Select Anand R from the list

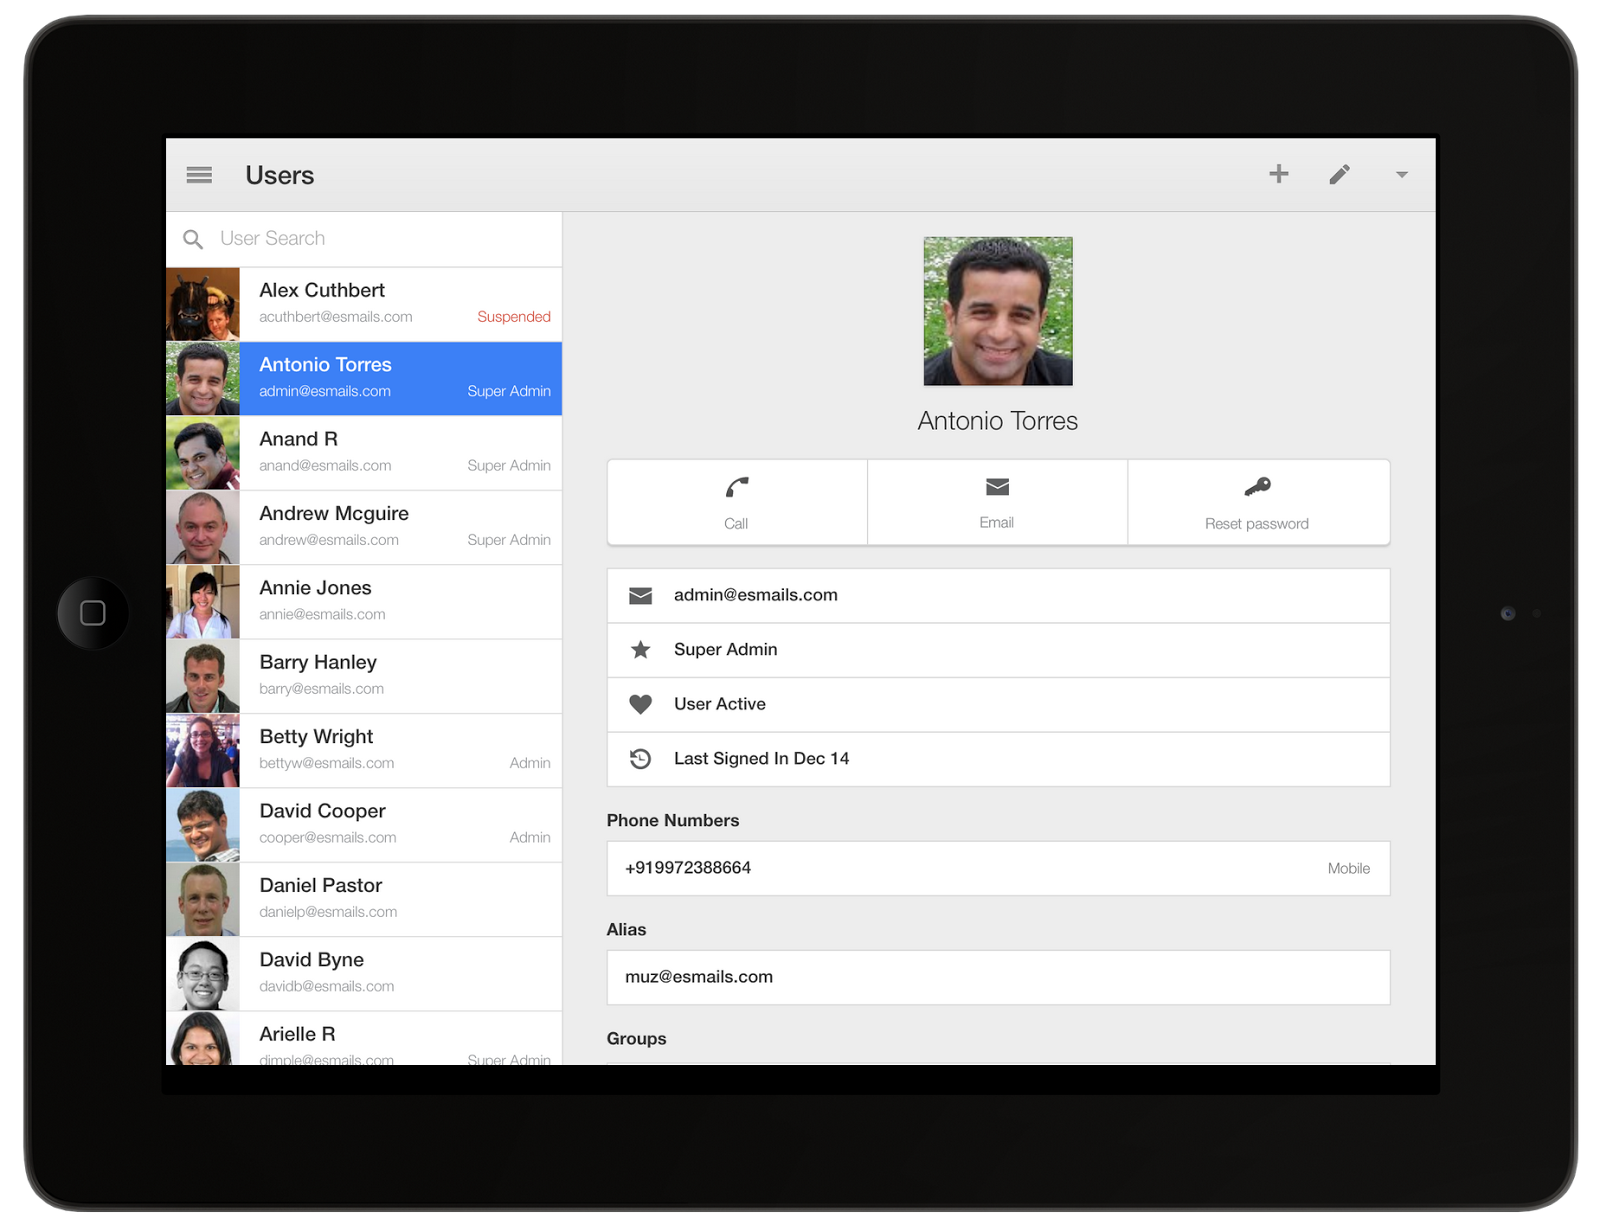(x=400, y=452)
